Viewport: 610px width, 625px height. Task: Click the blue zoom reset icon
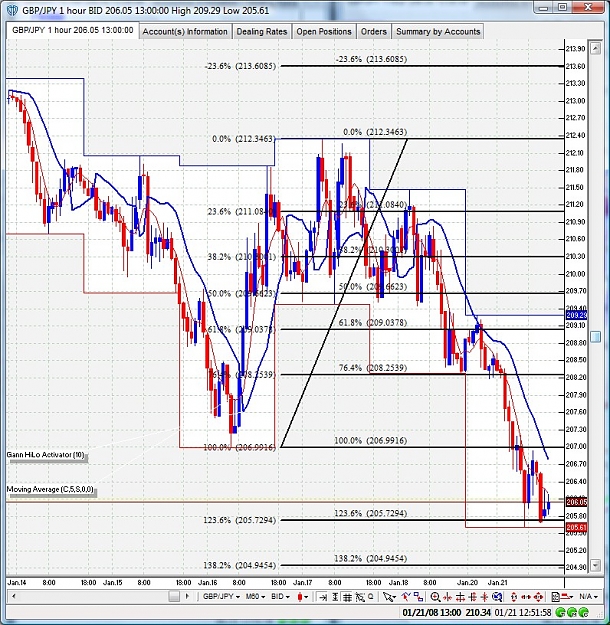click(x=497, y=597)
